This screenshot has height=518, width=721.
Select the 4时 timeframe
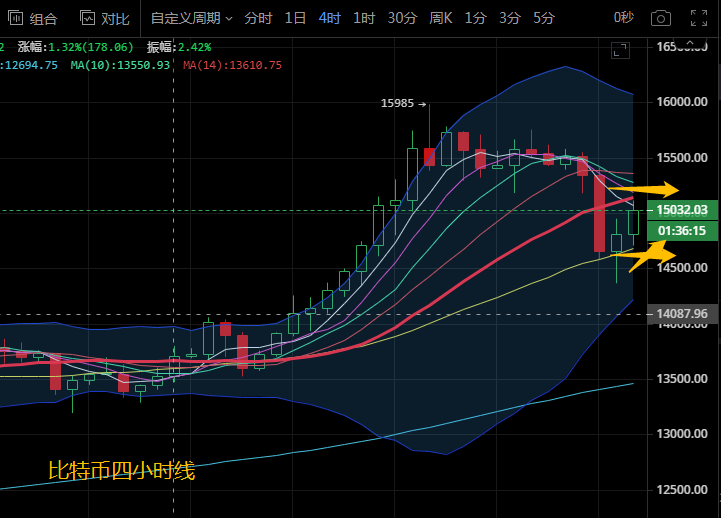coord(330,18)
